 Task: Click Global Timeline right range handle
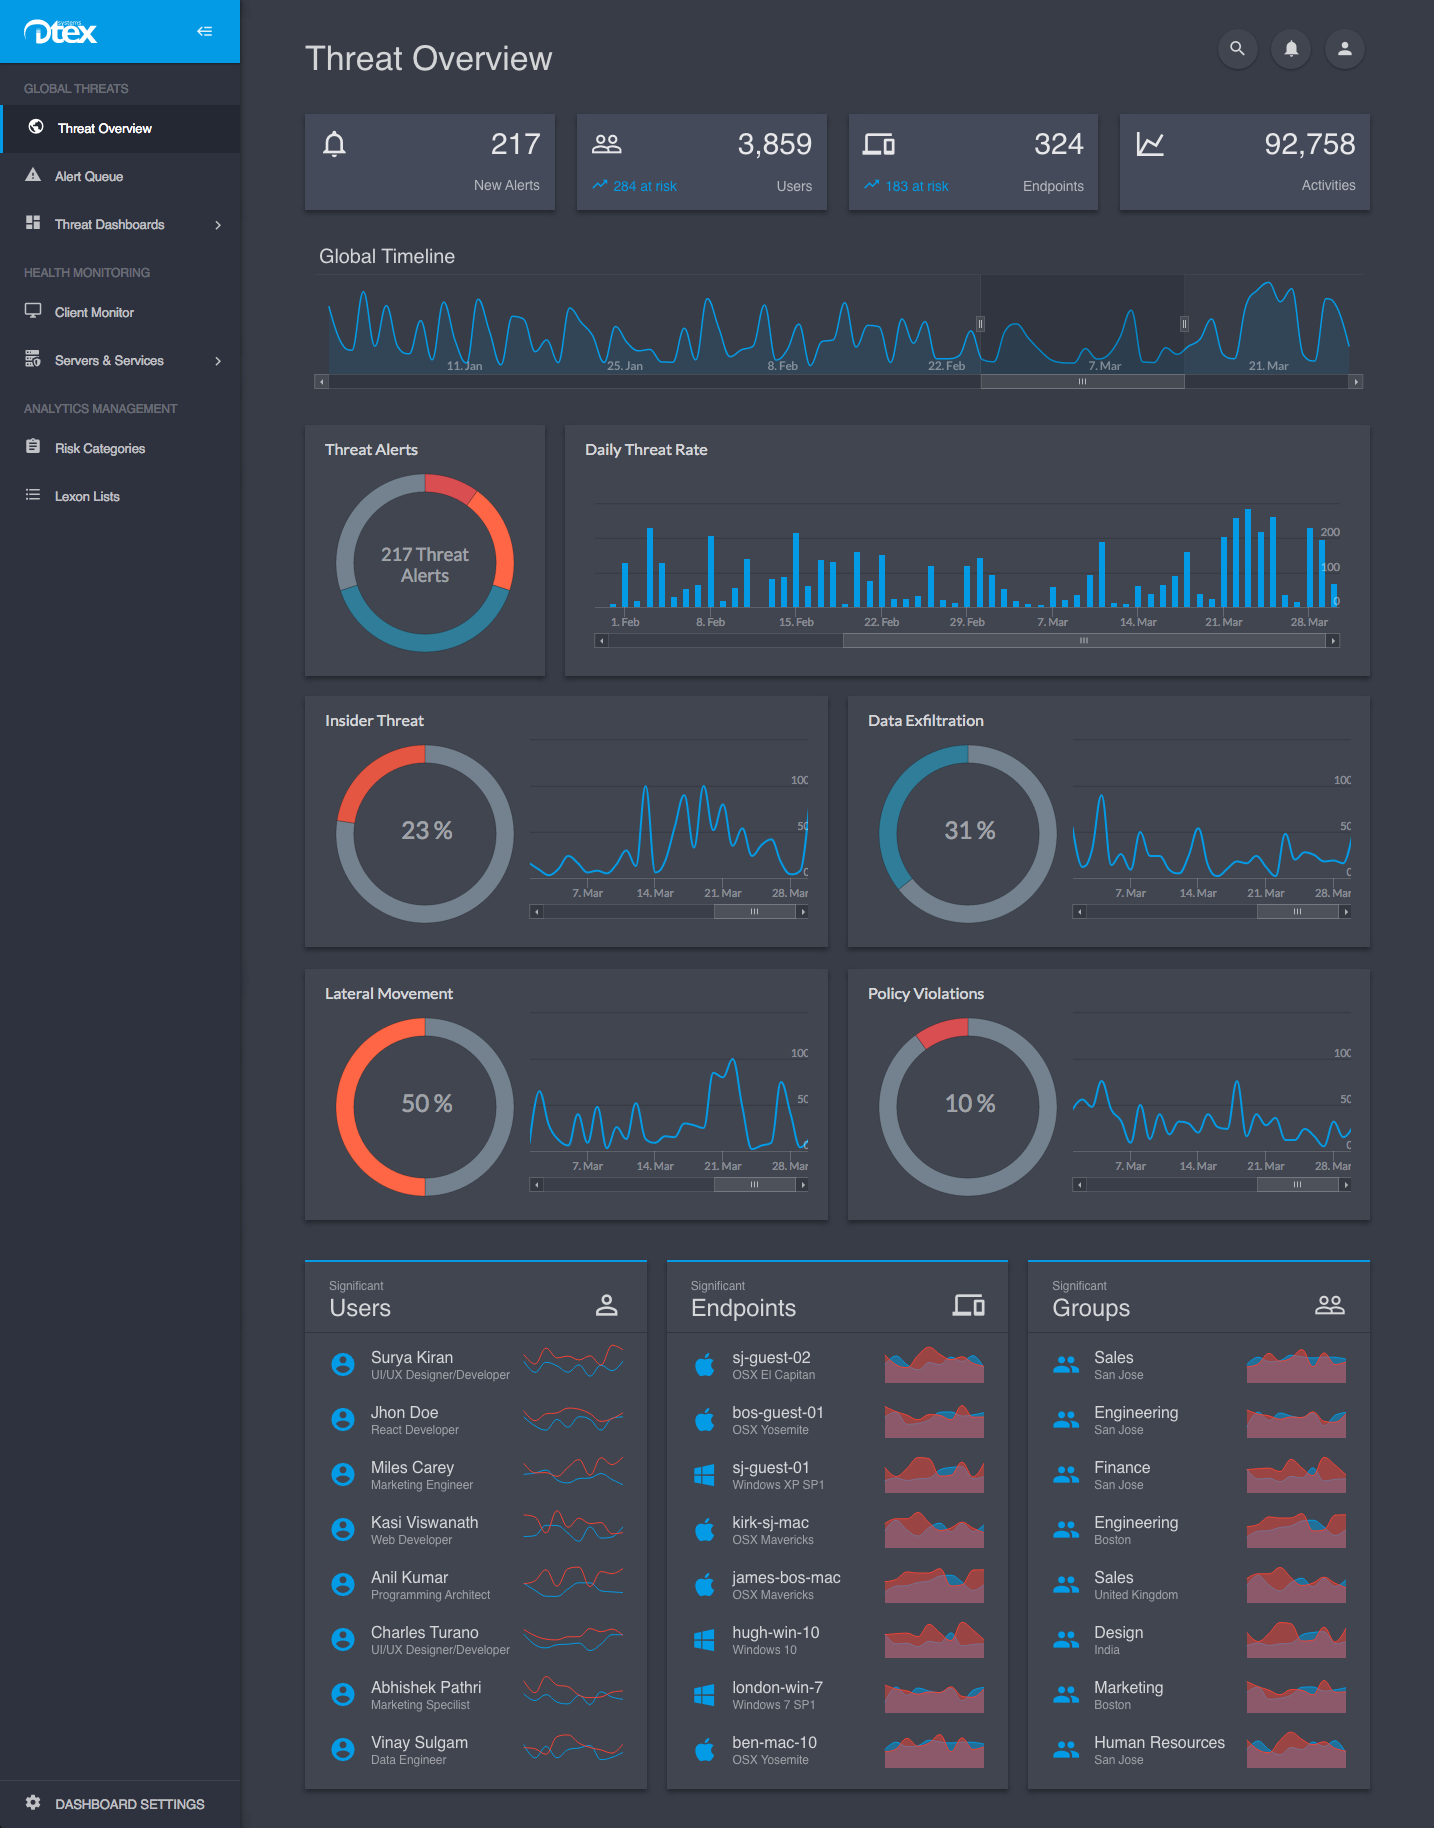[x=1184, y=324]
